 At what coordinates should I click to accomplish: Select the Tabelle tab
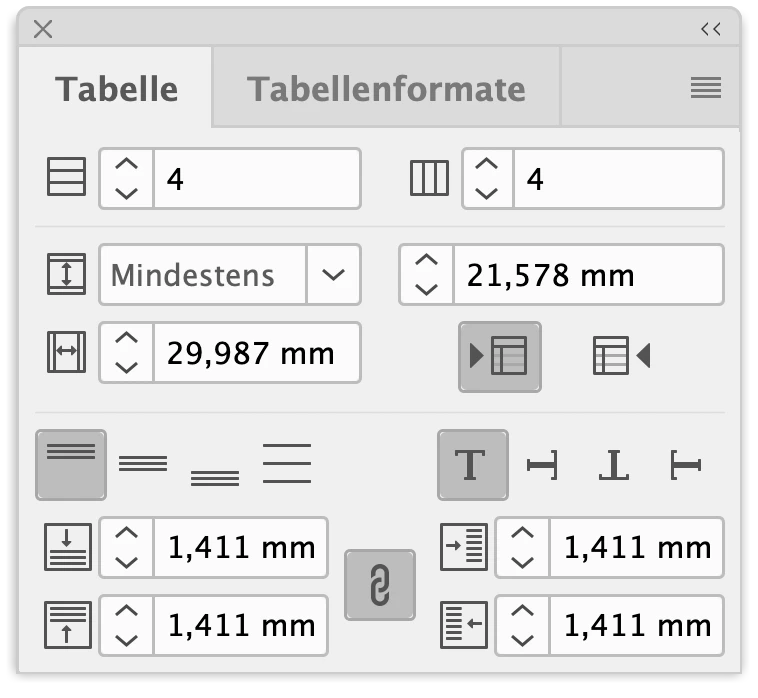tap(116, 89)
